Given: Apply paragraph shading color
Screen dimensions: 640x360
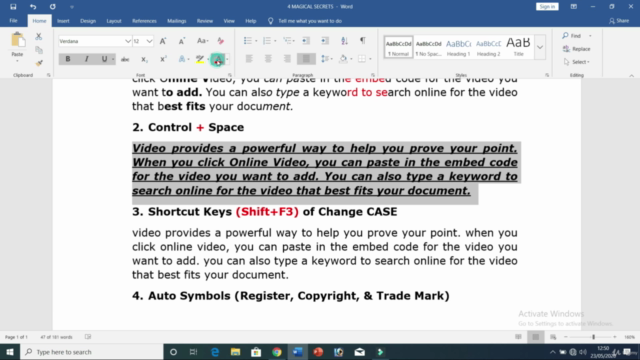Looking at the screenshot, I should pyautogui.click(x=343, y=59).
